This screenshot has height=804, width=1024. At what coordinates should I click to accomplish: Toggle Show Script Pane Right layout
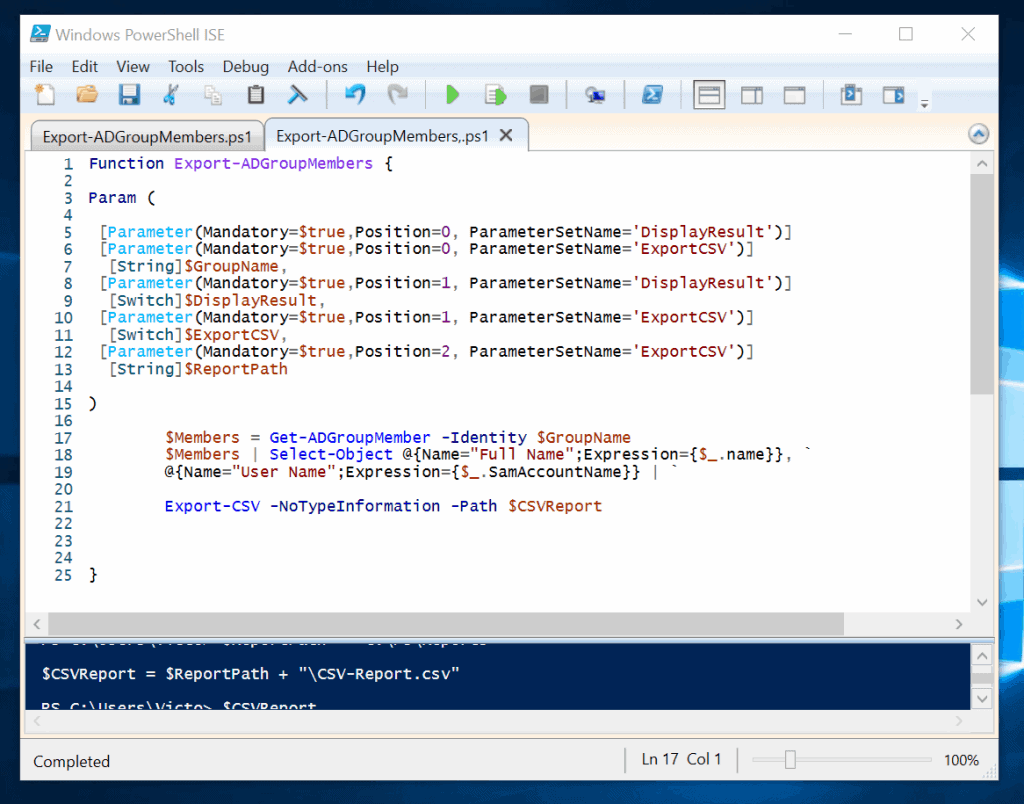pos(751,94)
